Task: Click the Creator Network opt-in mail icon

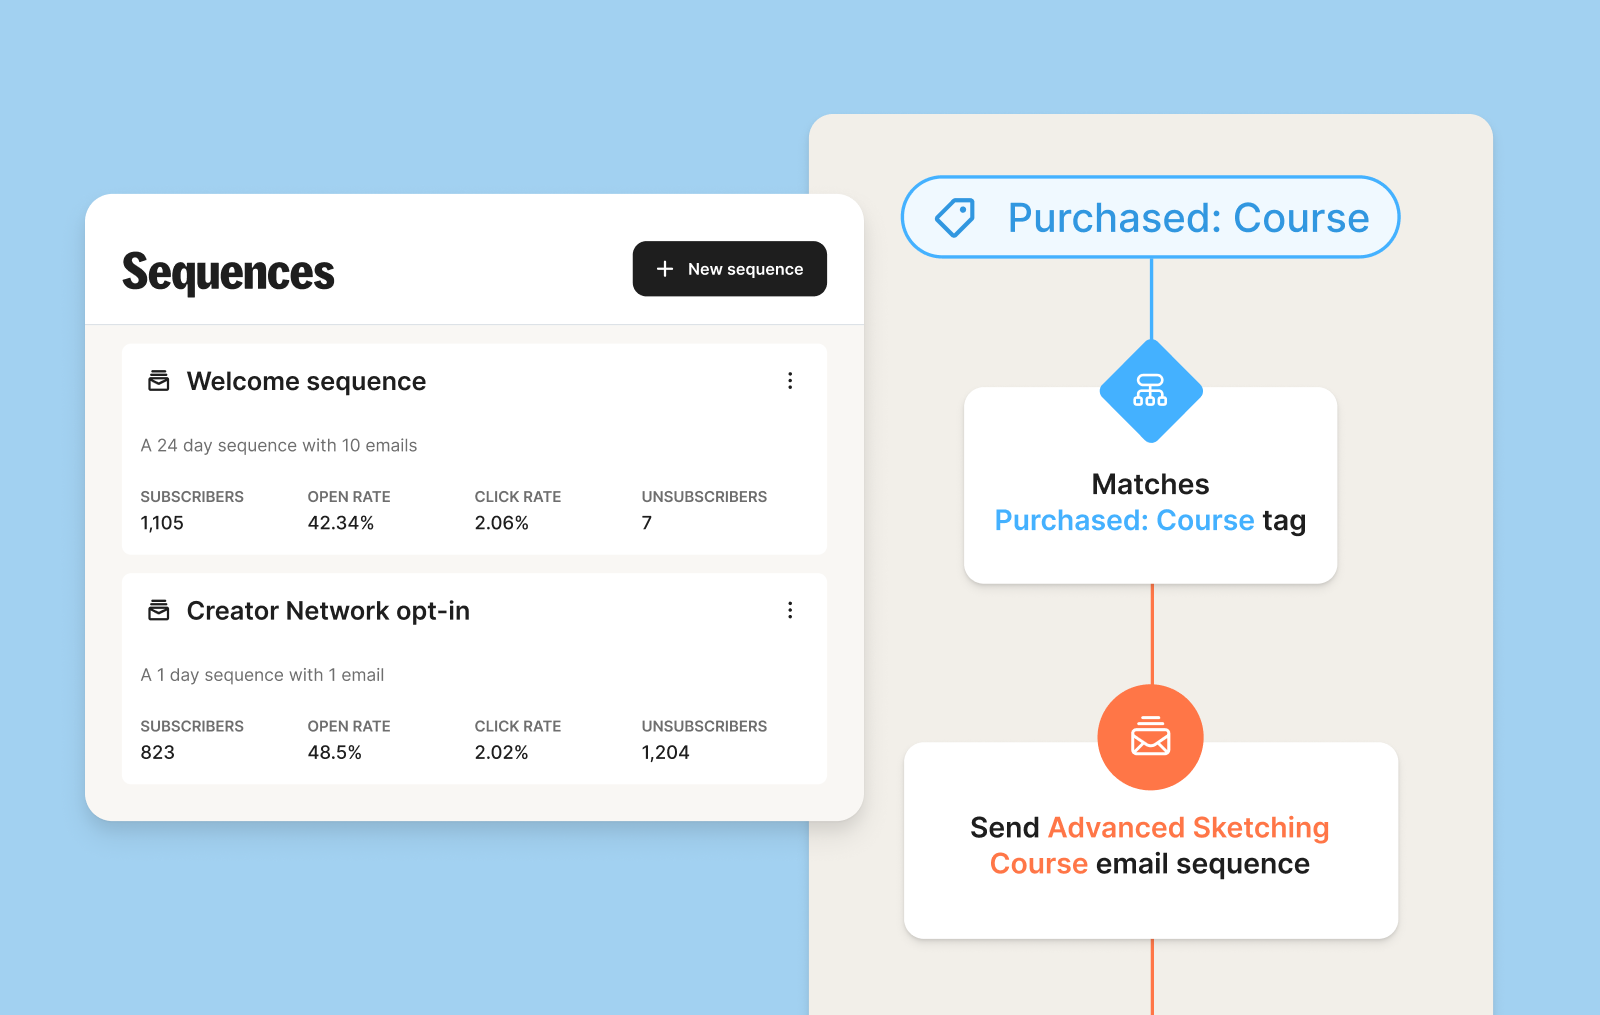Action: tap(159, 610)
